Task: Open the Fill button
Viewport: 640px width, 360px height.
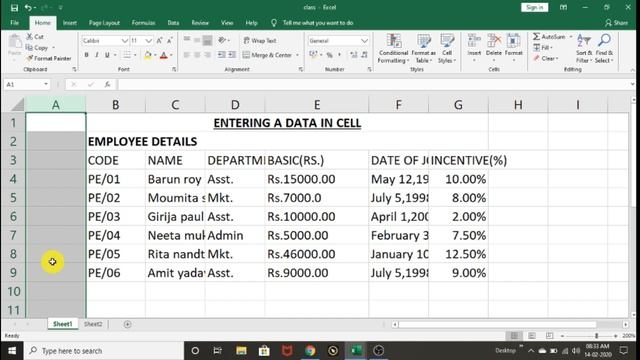Action: point(543,48)
